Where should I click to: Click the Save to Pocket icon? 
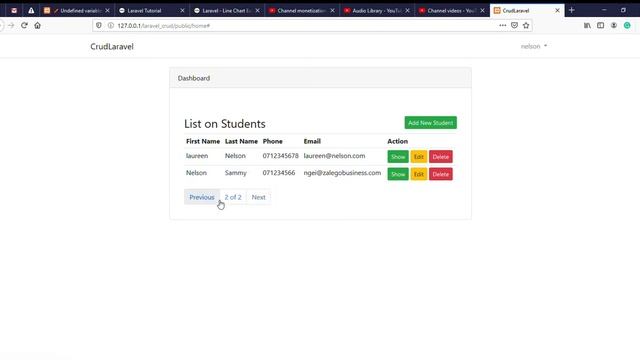click(514, 25)
